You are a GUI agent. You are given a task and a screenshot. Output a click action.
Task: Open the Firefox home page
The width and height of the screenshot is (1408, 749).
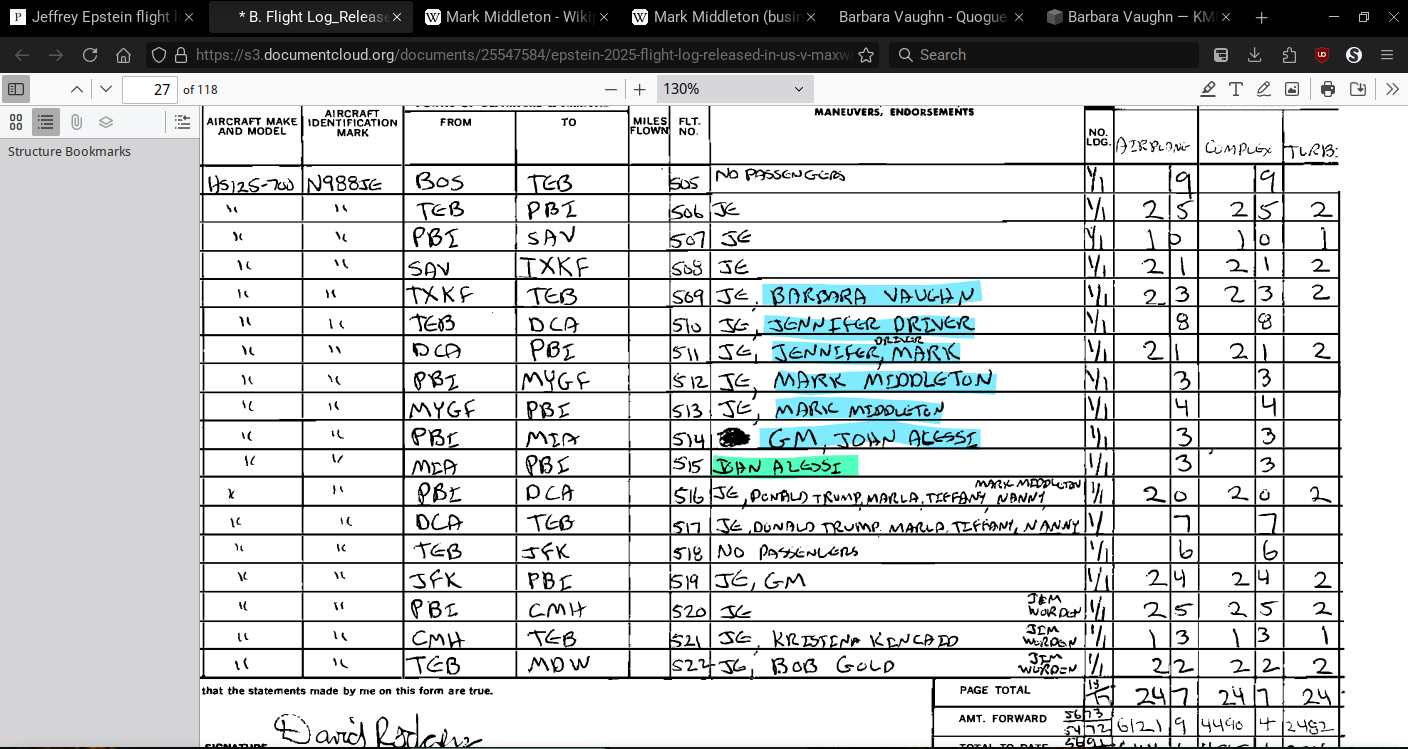124,55
